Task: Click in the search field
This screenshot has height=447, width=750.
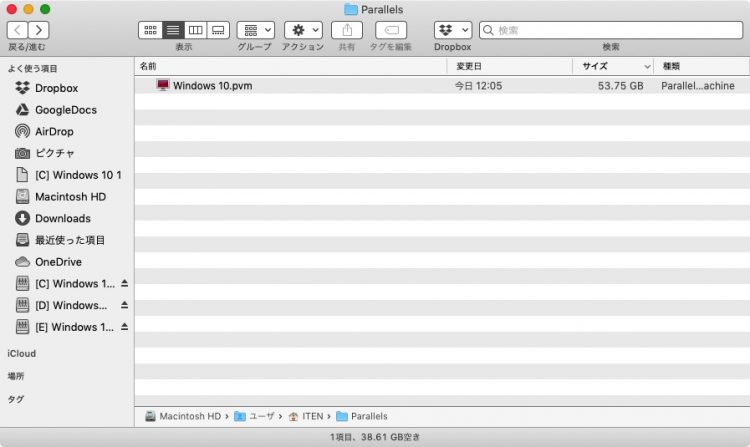Action: [611, 30]
